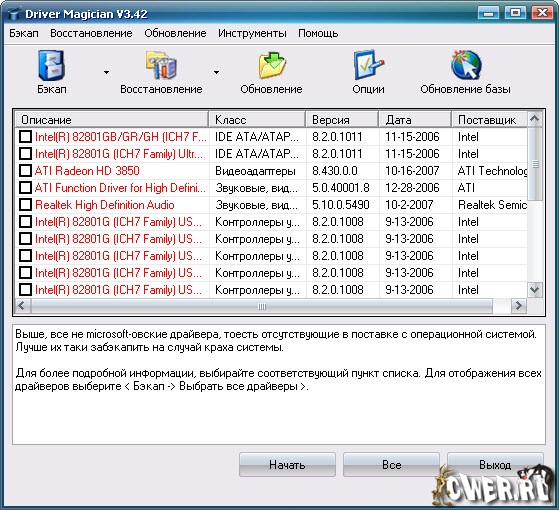Expand the dropdown arrow beside Восстановление
Screen dimensions: 559x510
[216, 72]
